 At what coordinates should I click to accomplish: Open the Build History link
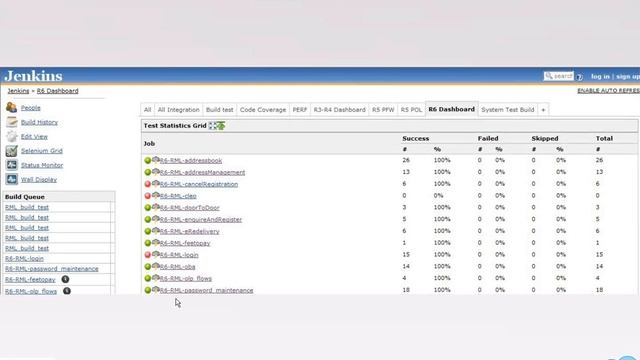click(39, 122)
